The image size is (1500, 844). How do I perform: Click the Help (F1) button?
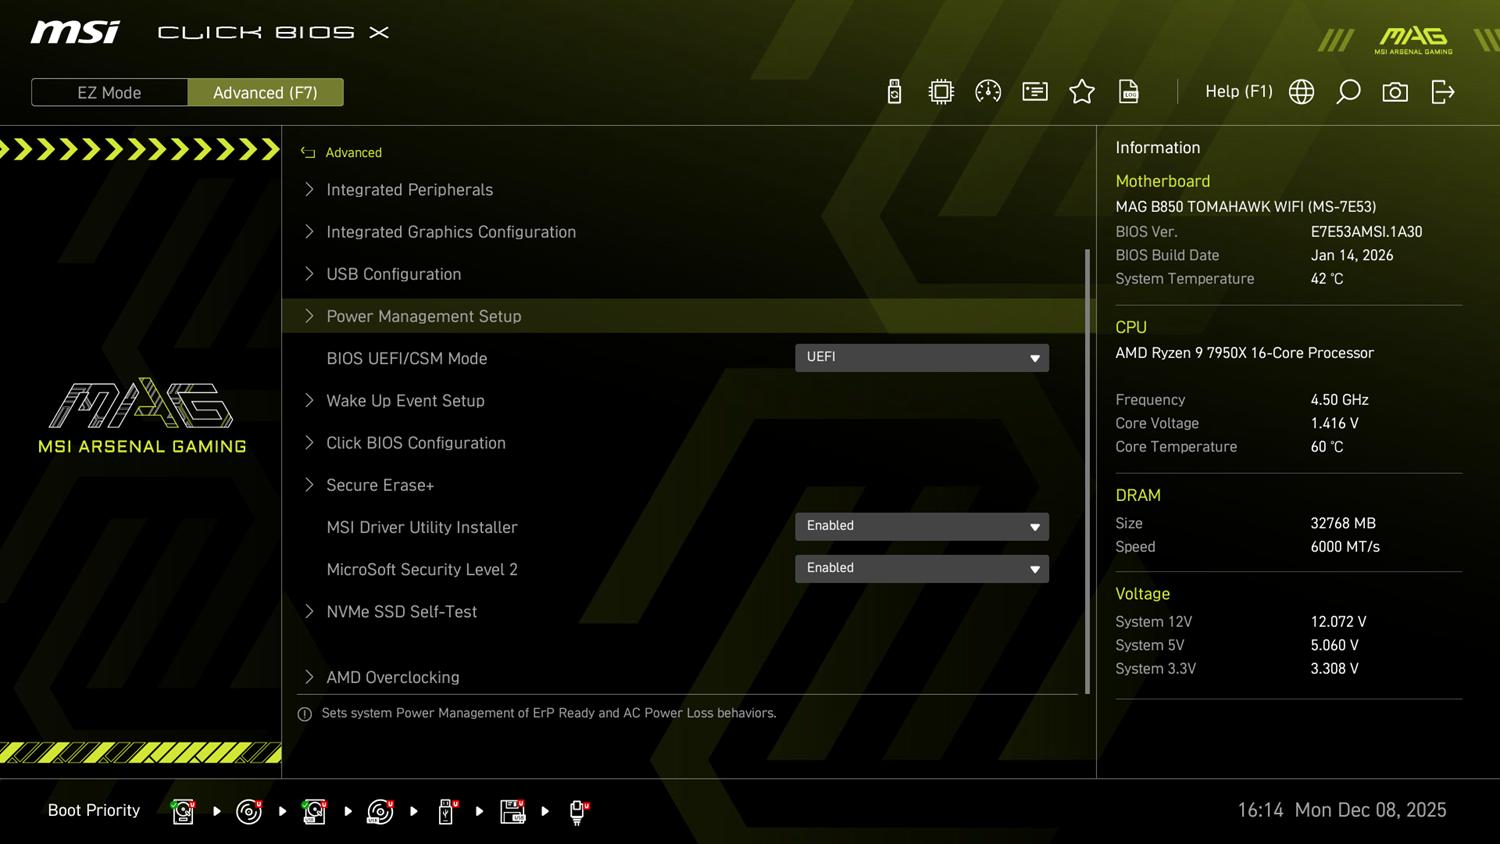[1238, 92]
